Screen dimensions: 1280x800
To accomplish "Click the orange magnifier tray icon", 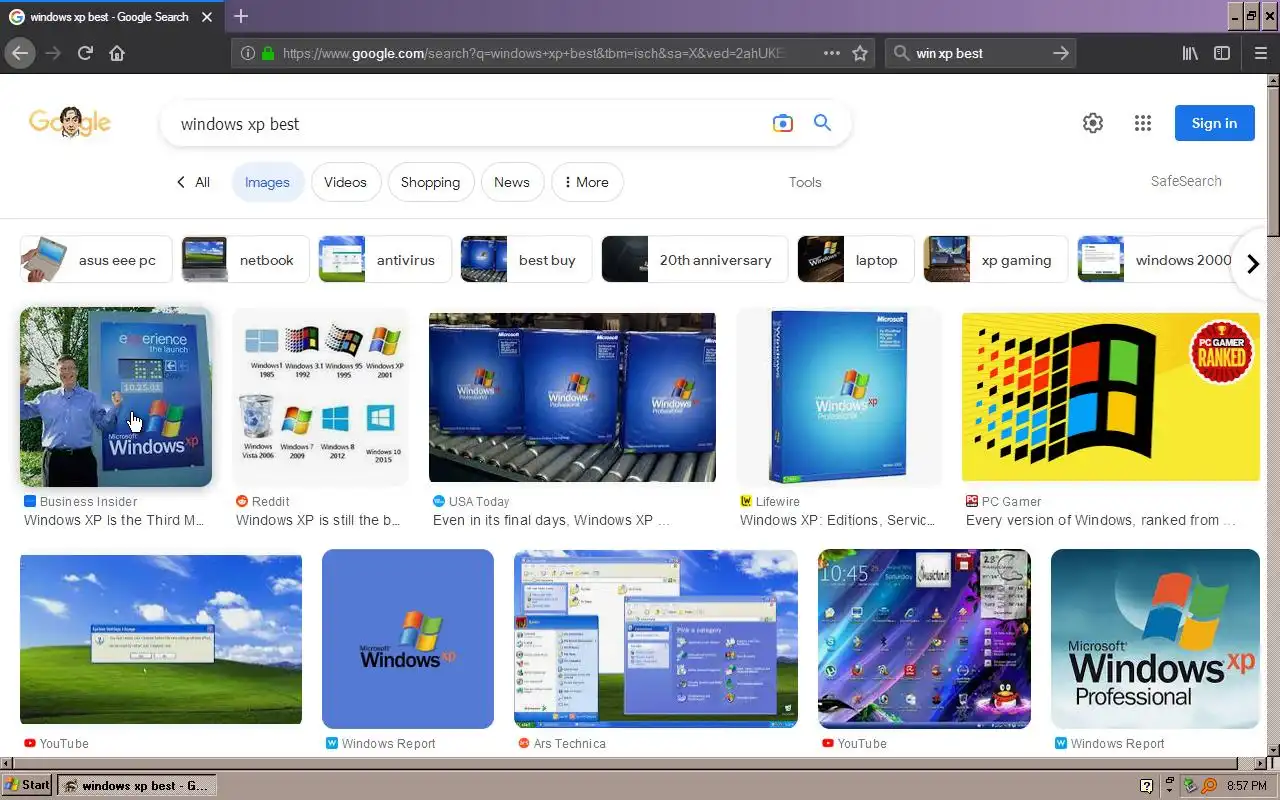I will [x=1209, y=786].
